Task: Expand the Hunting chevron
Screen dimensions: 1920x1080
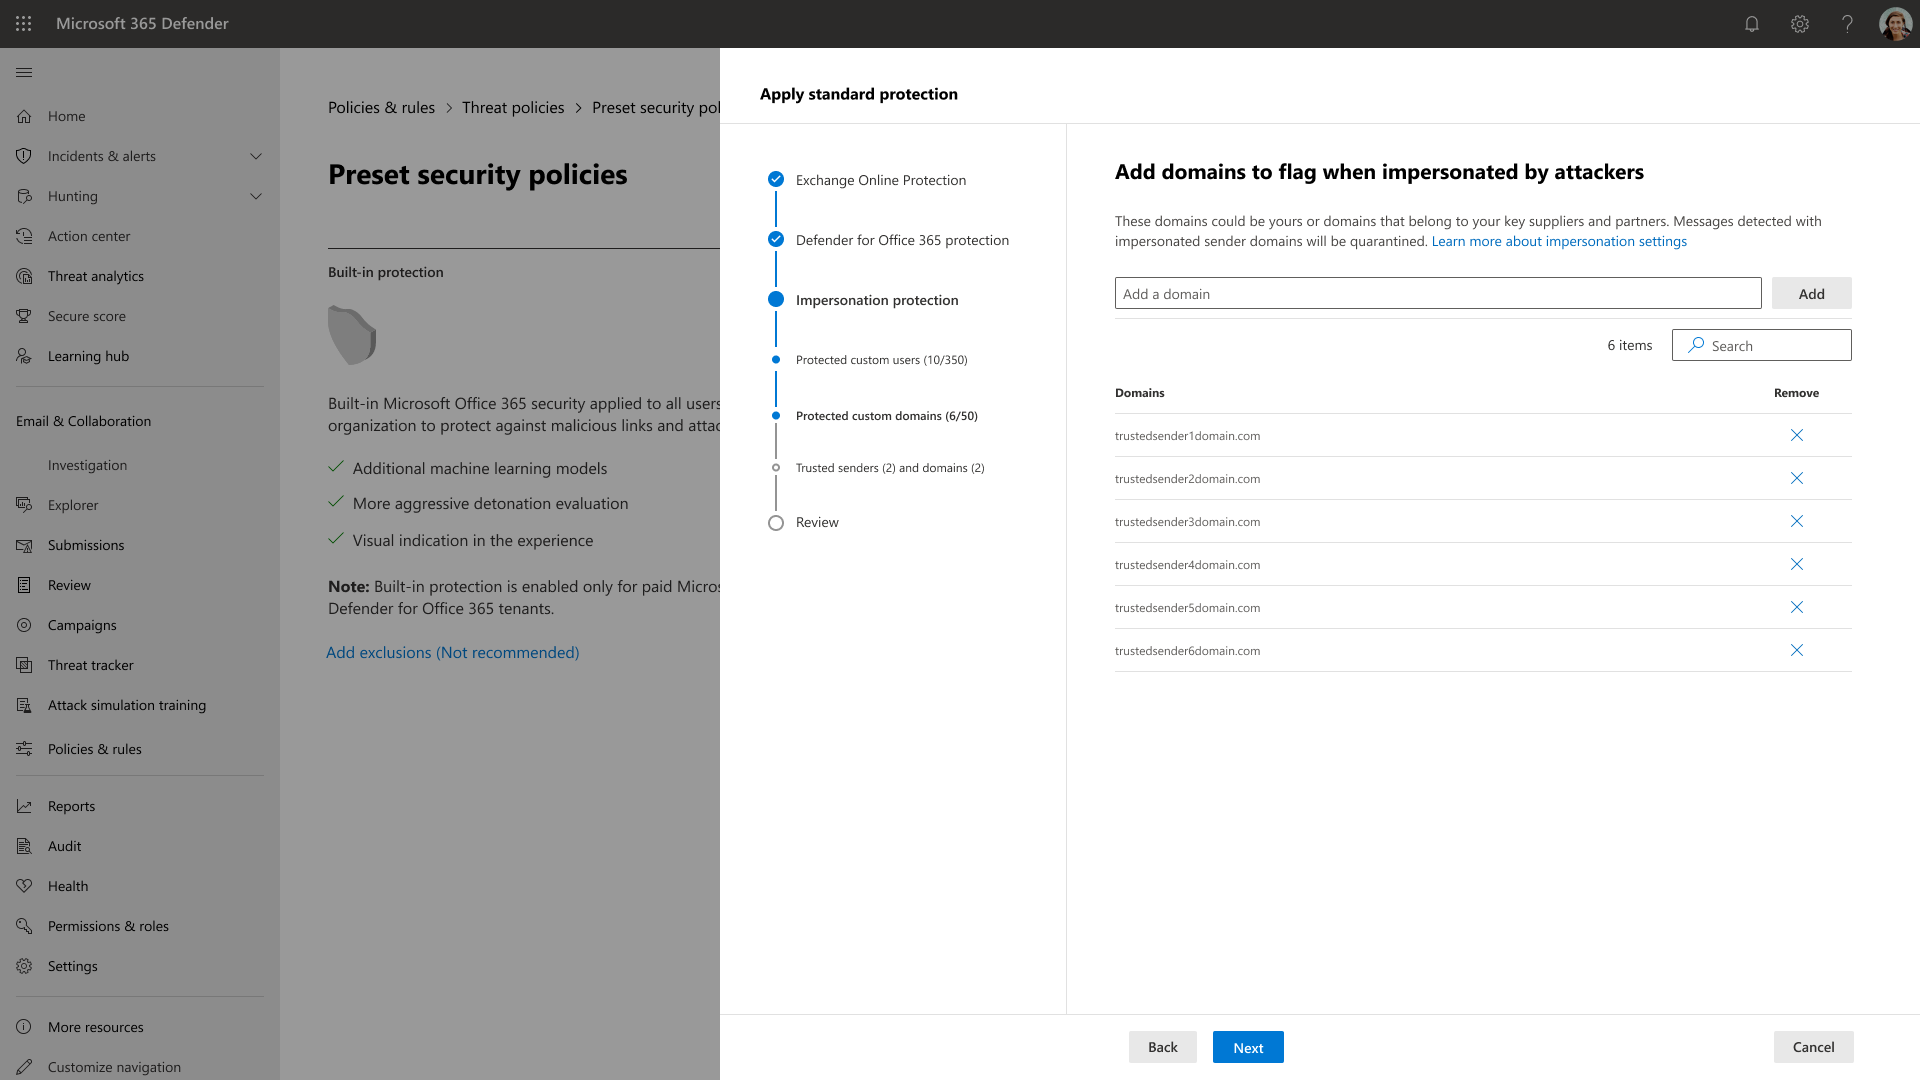Action: point(256,196)
